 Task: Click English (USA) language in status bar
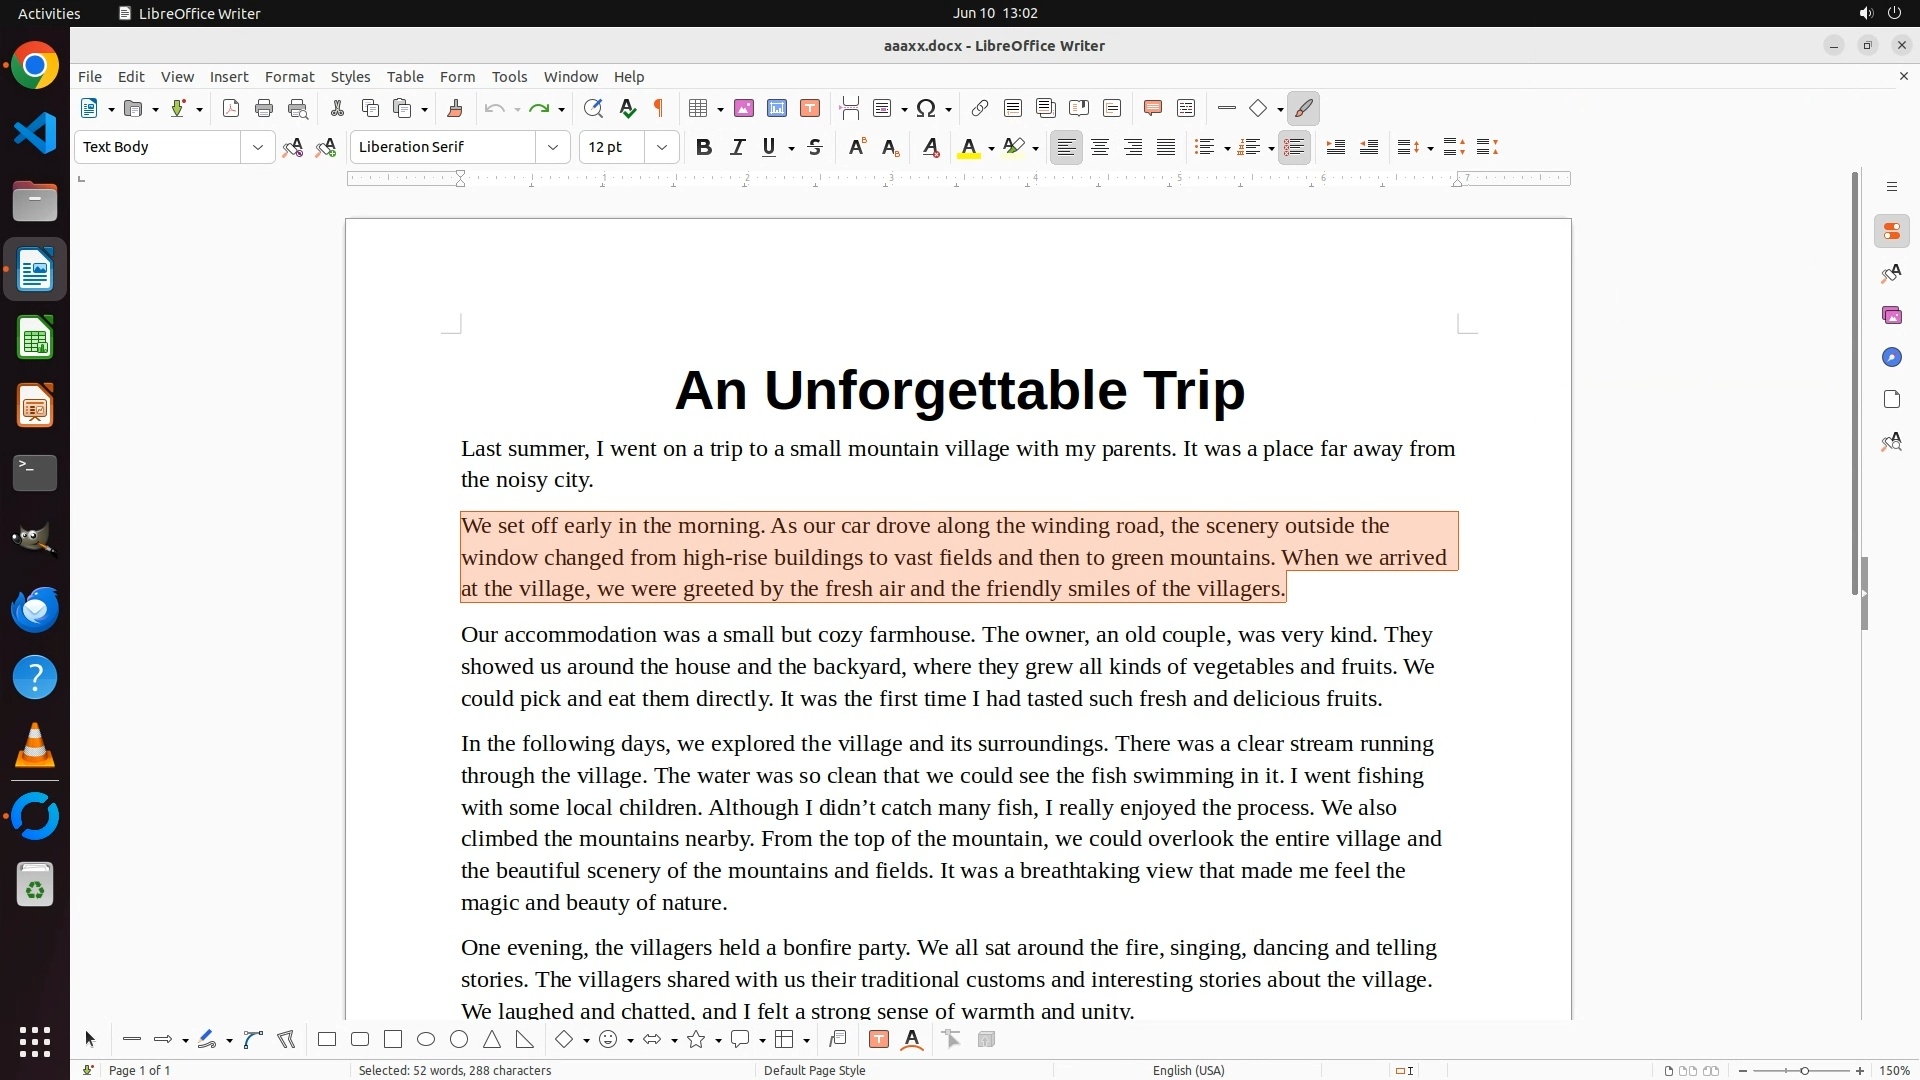tap(1188, 1070)
